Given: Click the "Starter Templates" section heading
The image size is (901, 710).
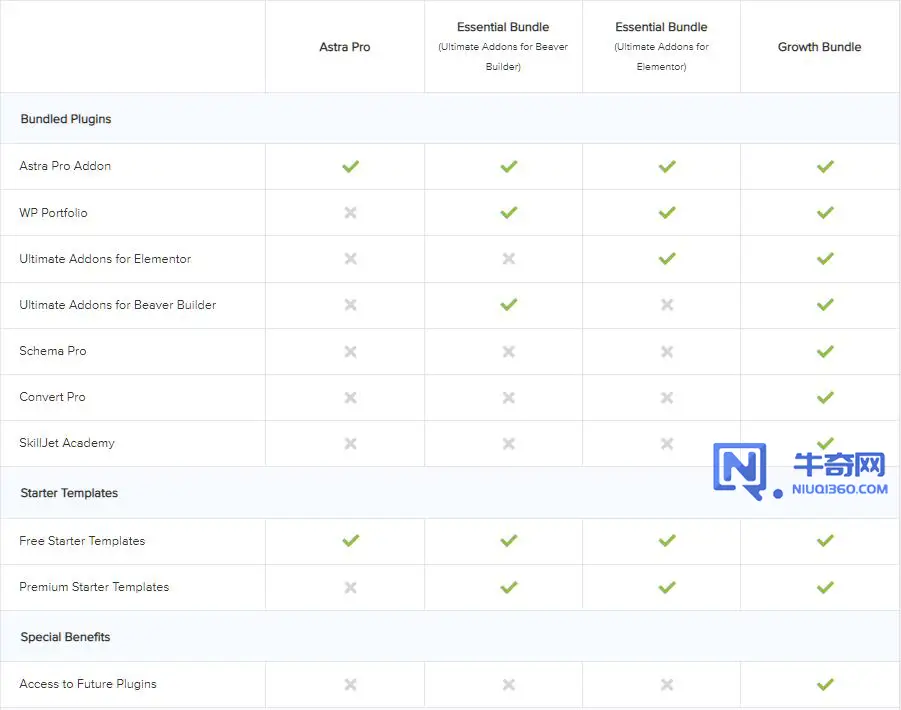Looking at the screenshot, I should tap(69, 493).
